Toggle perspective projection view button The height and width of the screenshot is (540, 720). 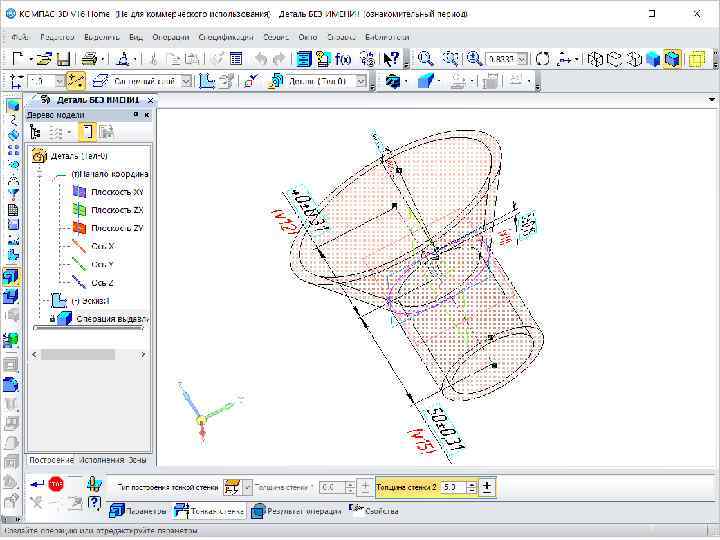(696, 59)
